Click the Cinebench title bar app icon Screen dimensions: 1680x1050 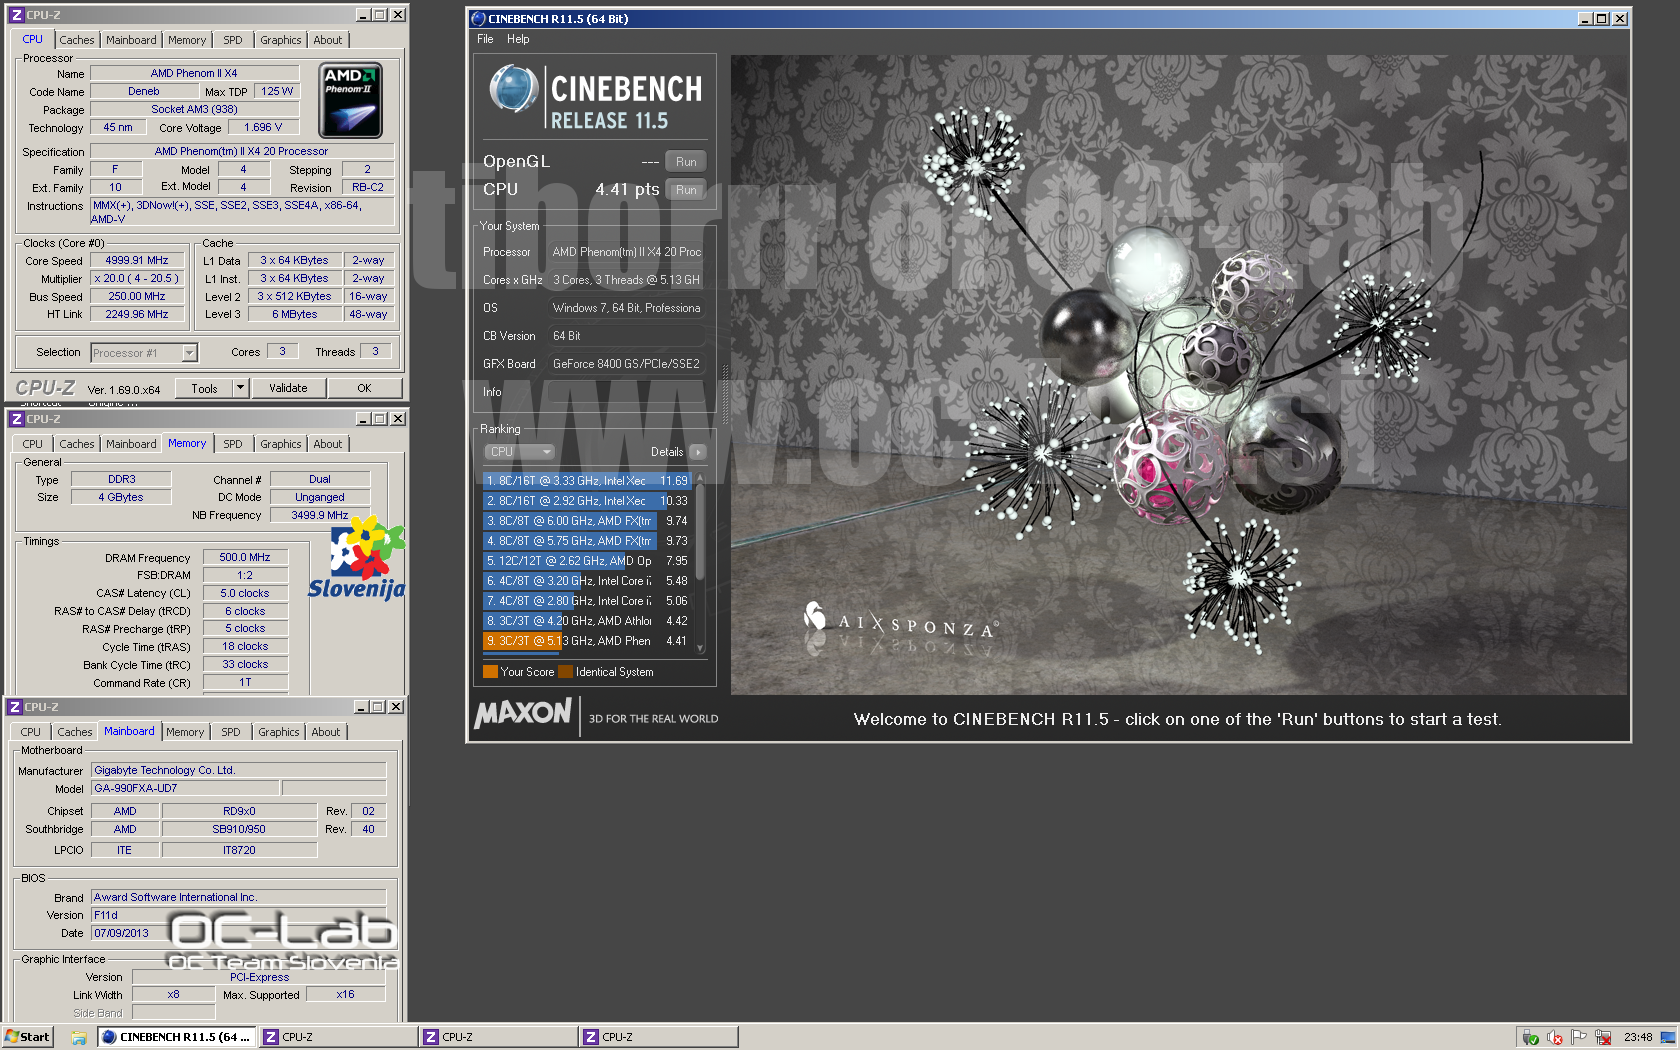(478, 19)
